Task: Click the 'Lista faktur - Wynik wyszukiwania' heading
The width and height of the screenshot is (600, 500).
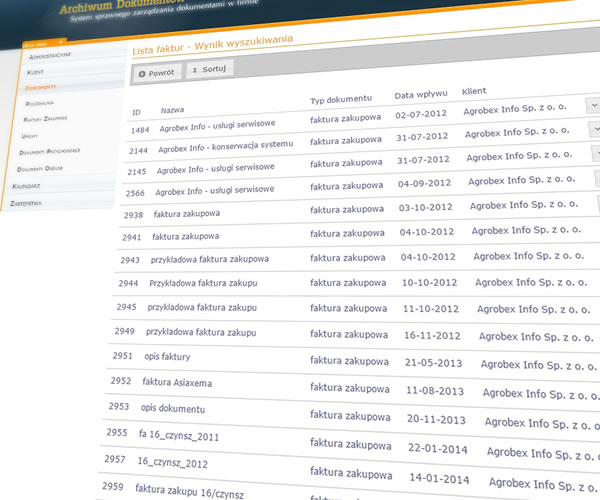Action: [x=212, y=45]
